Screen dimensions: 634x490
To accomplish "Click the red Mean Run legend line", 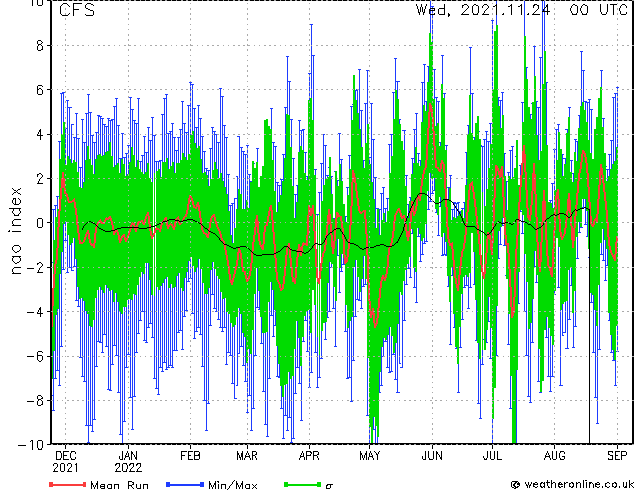I will [68, 484].
